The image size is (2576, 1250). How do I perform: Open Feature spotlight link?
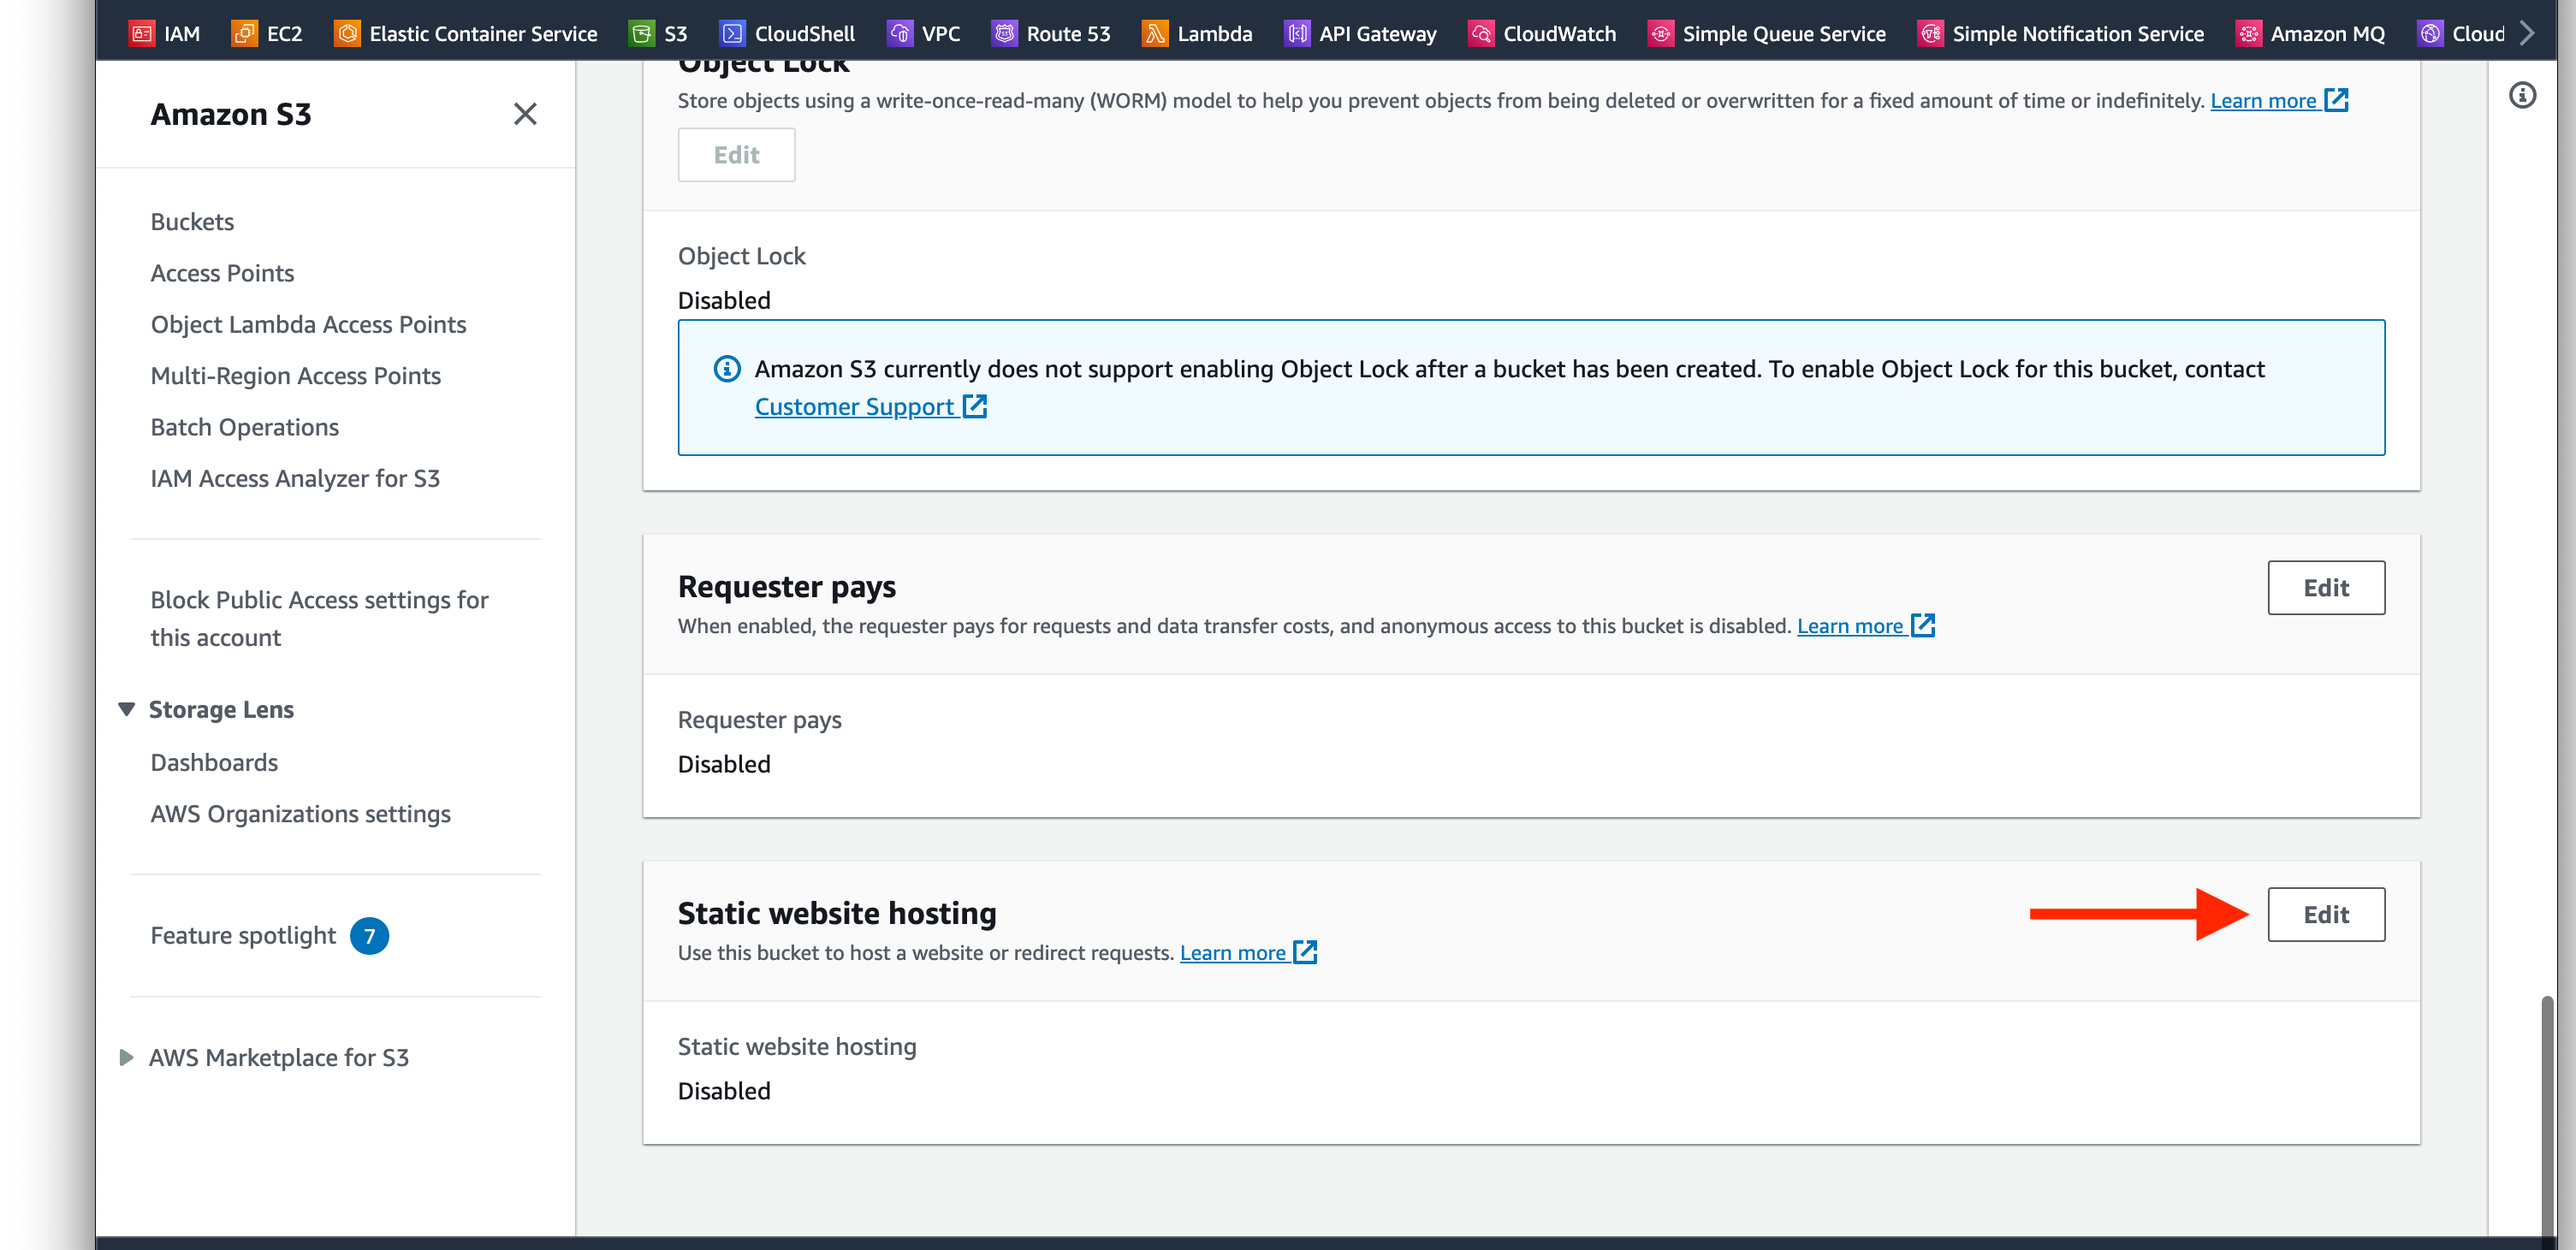click(243, 935)
